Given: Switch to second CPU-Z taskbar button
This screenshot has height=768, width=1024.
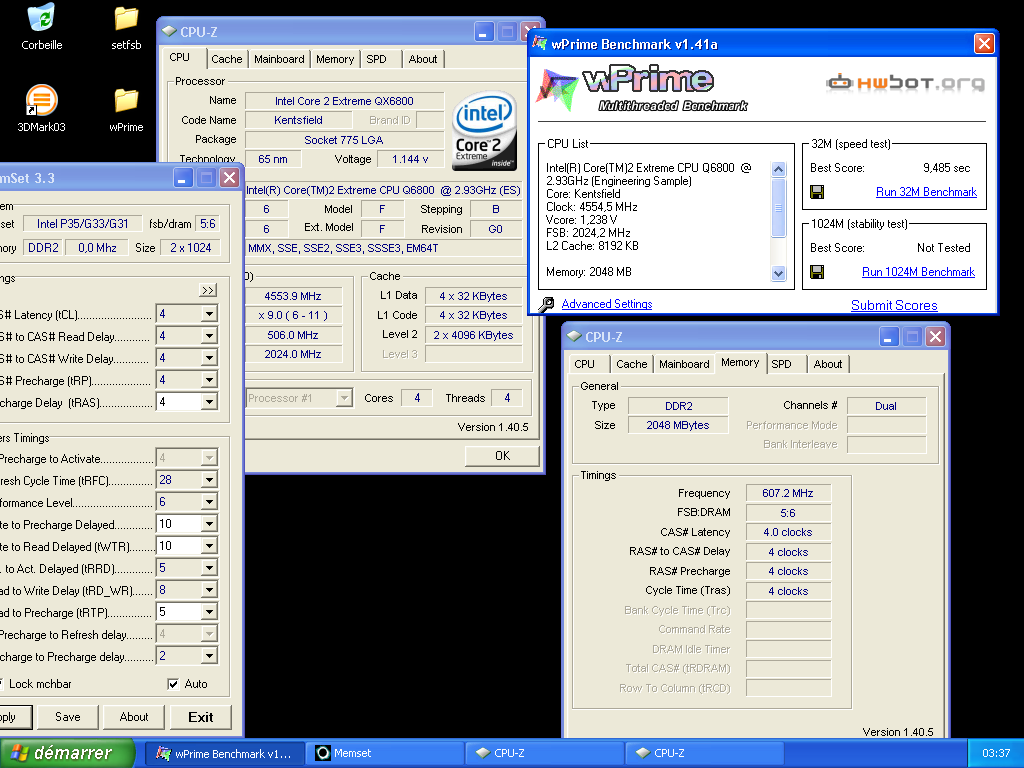Looking at the screenshot, I should (x=704, y=753).
